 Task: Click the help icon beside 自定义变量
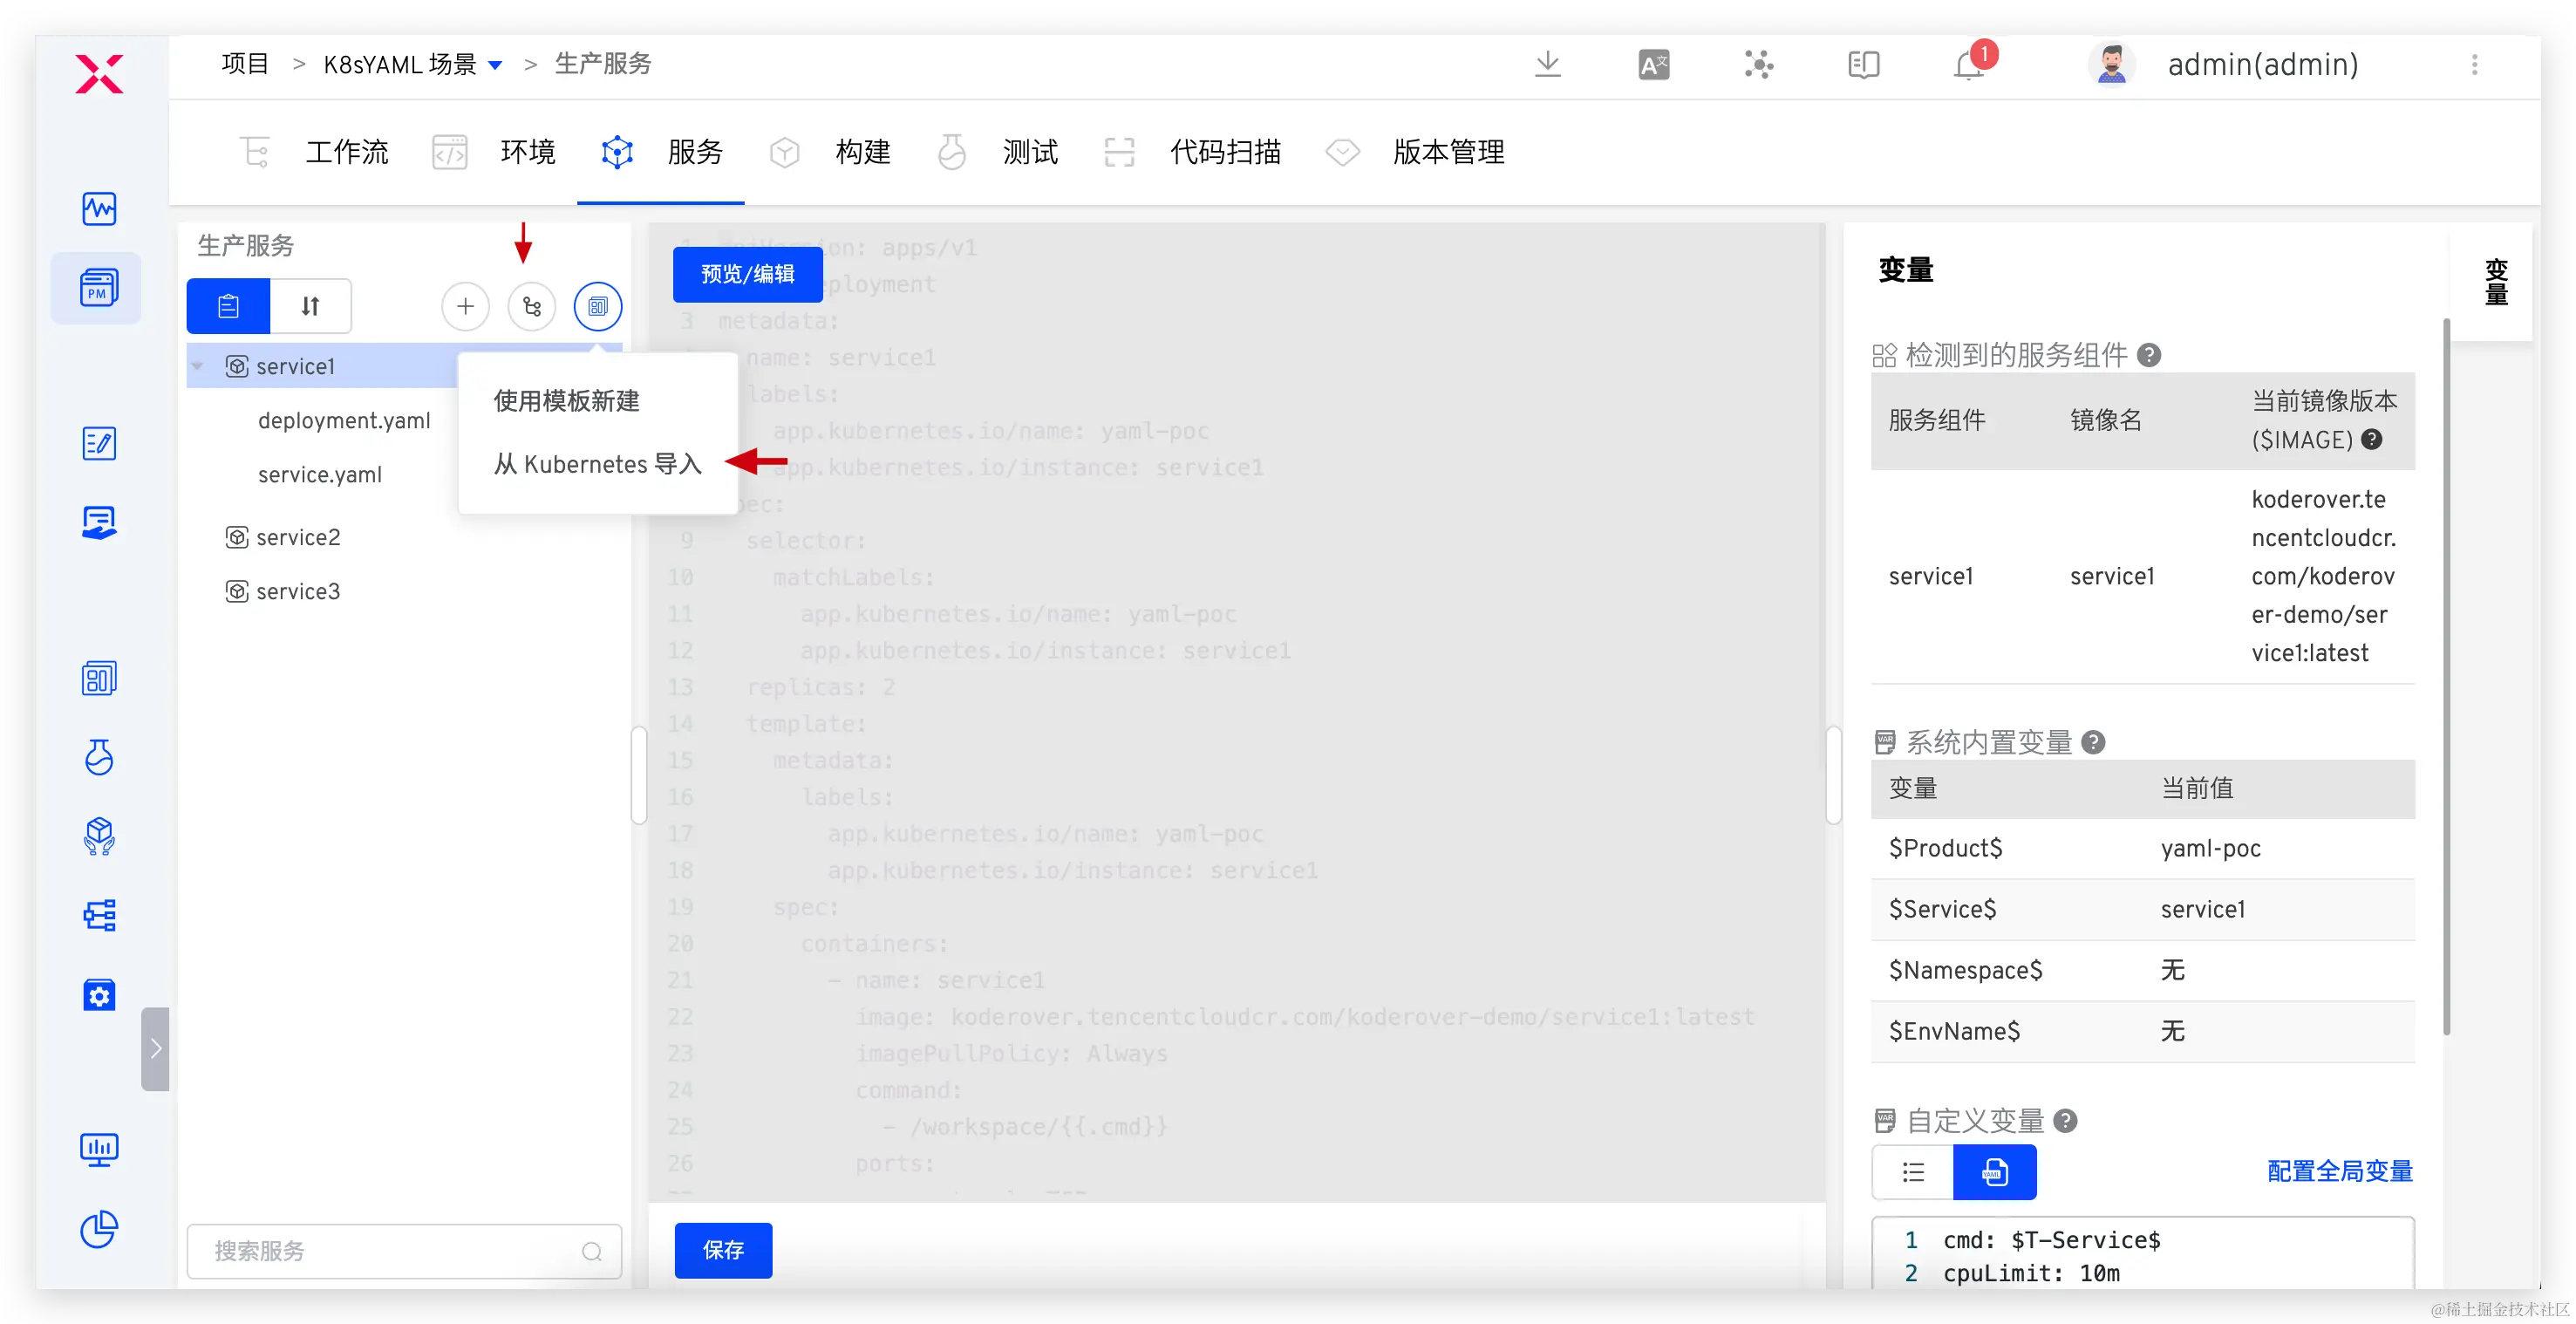pos(2065,1120)
